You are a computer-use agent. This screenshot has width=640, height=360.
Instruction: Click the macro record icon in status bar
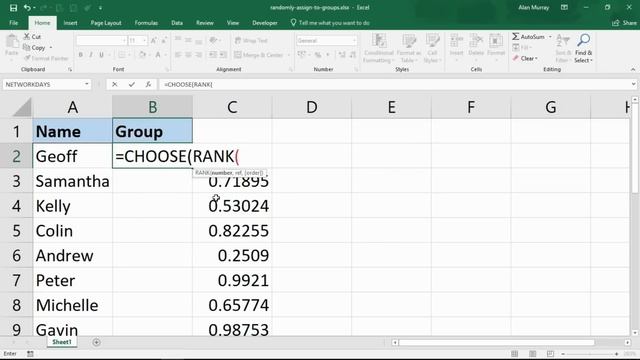tap(30, 354)
